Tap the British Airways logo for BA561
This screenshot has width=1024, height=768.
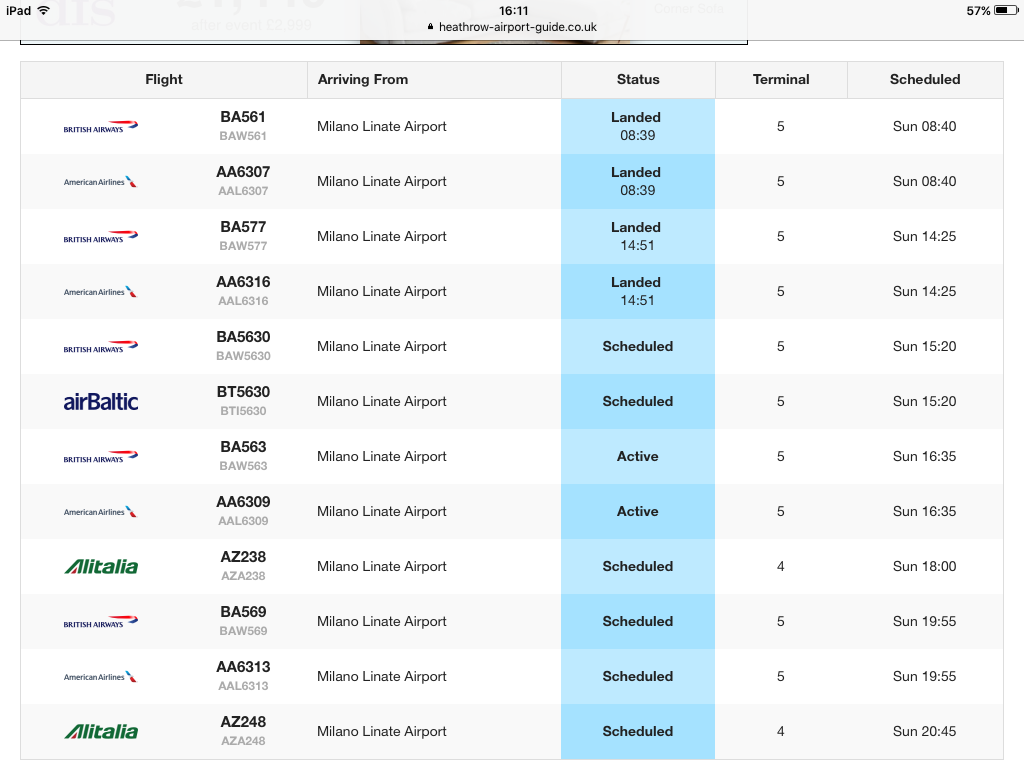101,126
